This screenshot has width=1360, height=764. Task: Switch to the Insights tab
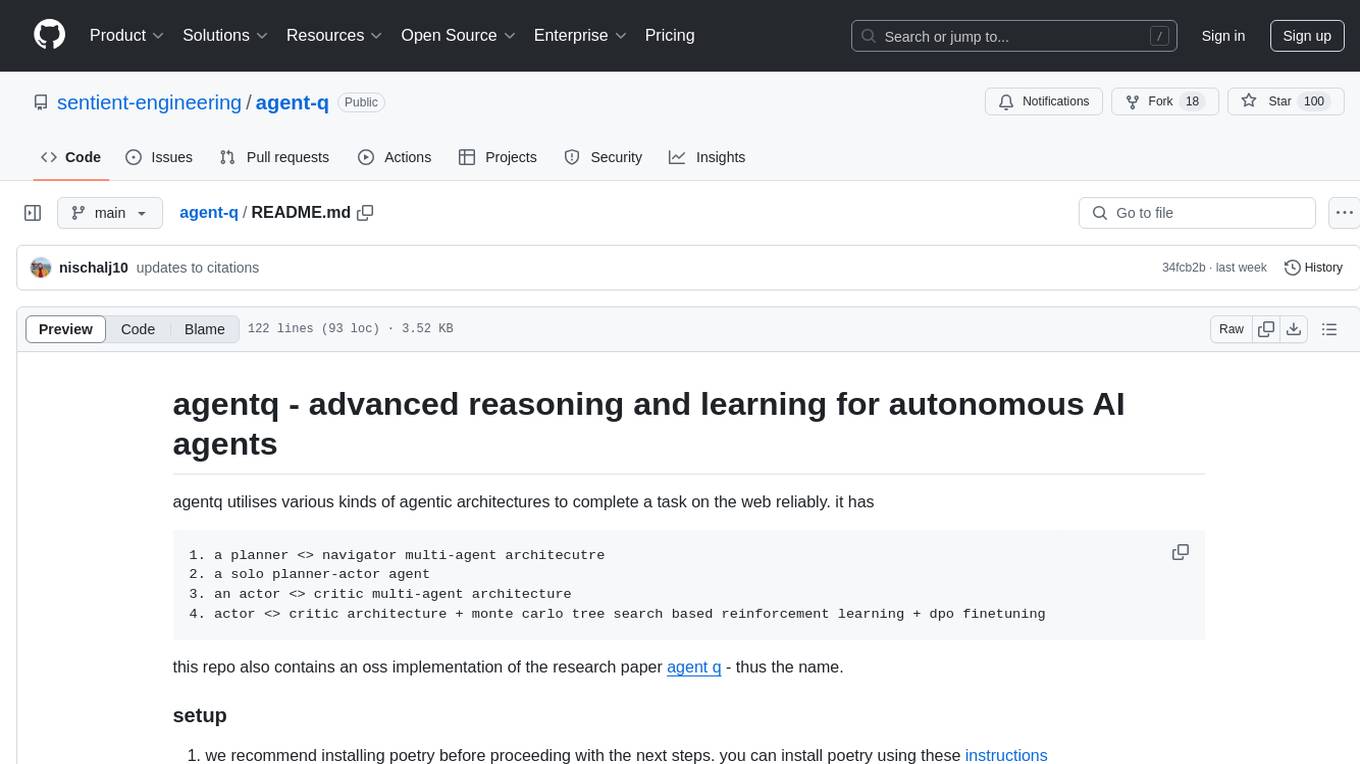pos(707,157)
